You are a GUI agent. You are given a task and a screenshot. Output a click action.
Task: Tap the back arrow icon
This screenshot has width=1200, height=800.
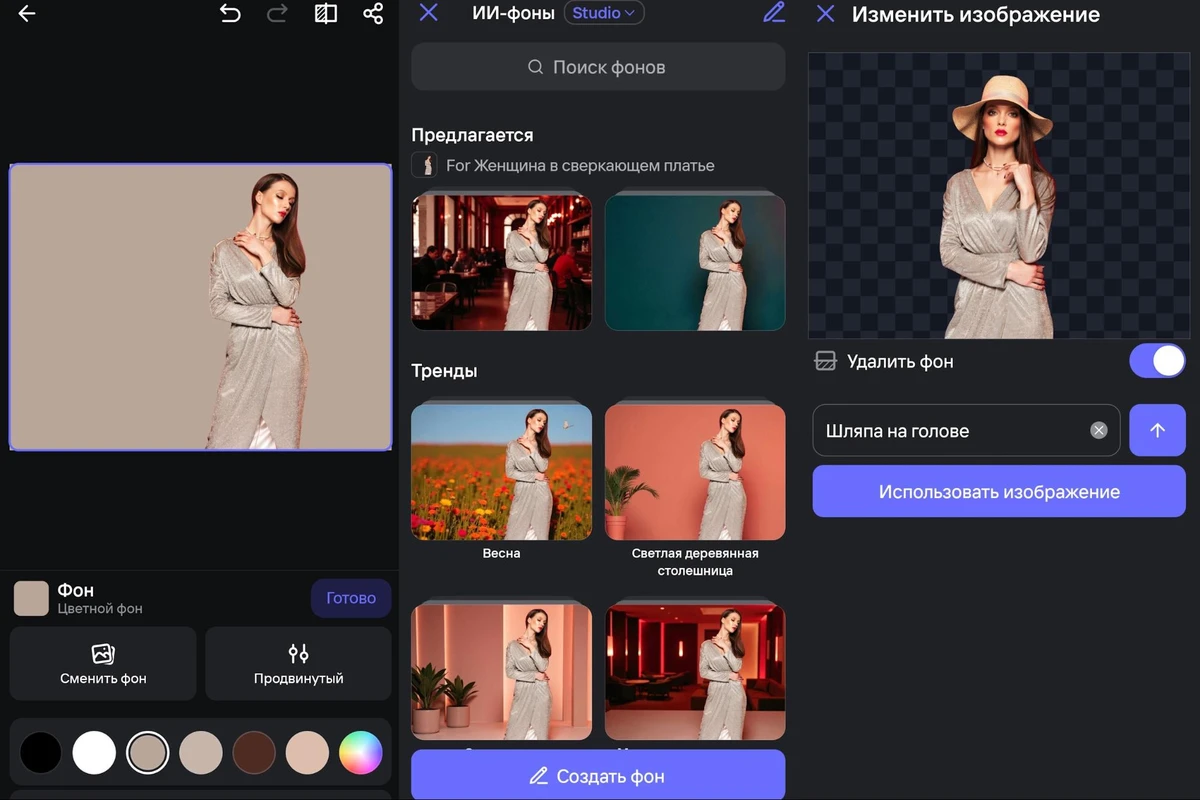(27, 14)
